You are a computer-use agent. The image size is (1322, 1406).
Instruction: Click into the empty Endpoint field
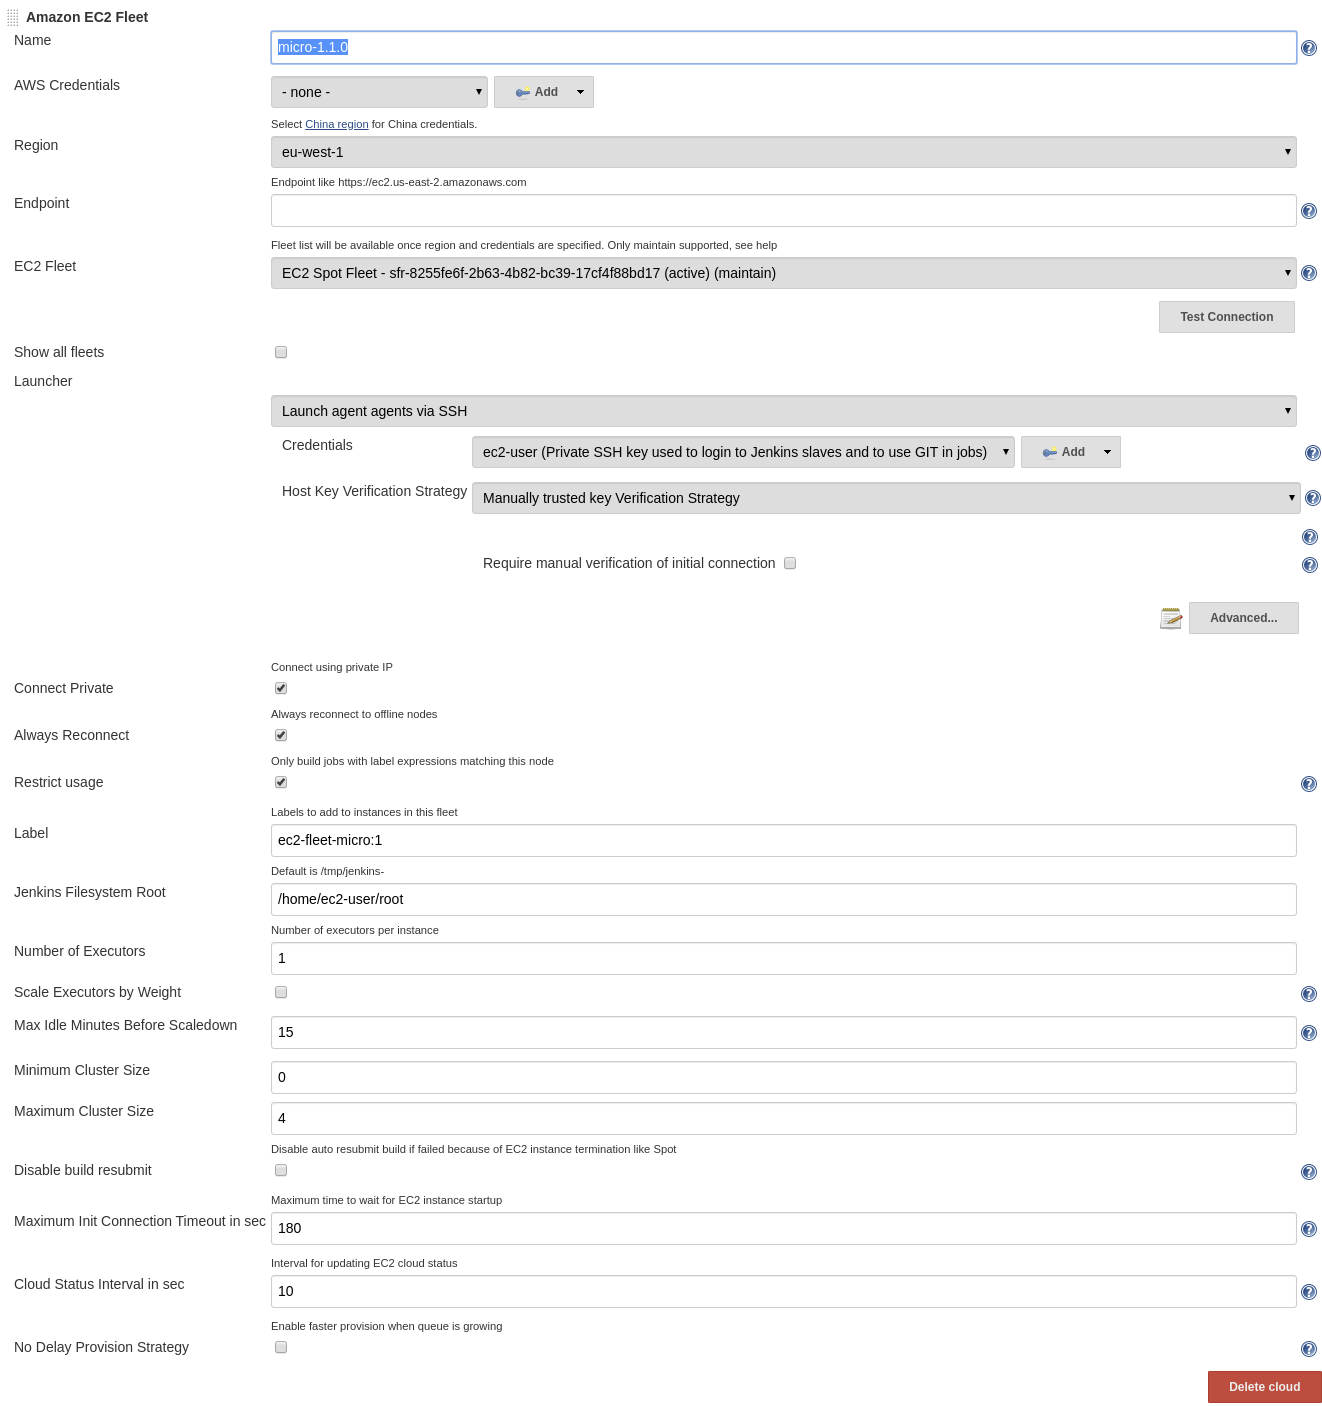tap(784, 210)
